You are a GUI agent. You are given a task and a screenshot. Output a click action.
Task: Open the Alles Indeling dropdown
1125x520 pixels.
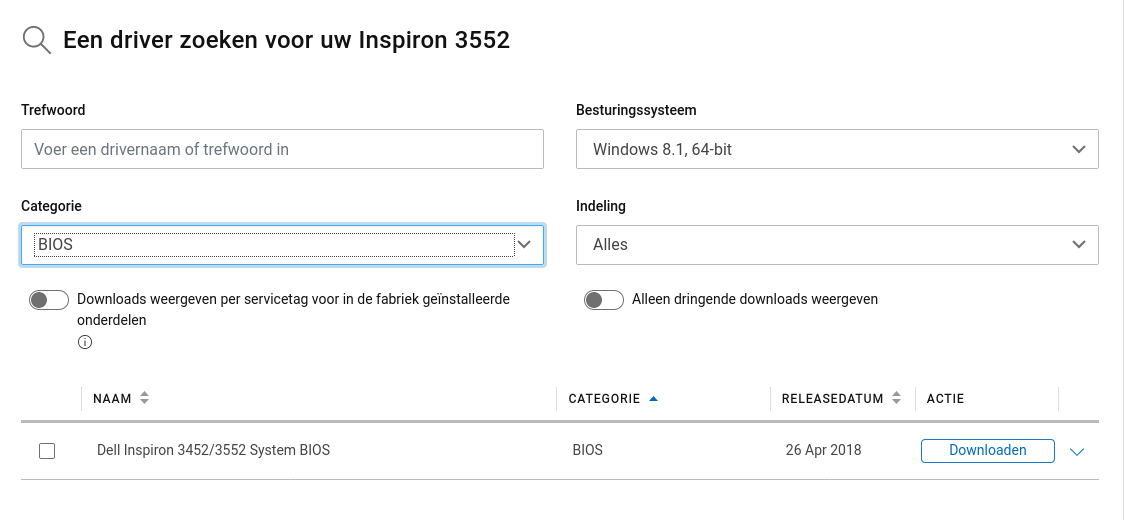[837, 245]
